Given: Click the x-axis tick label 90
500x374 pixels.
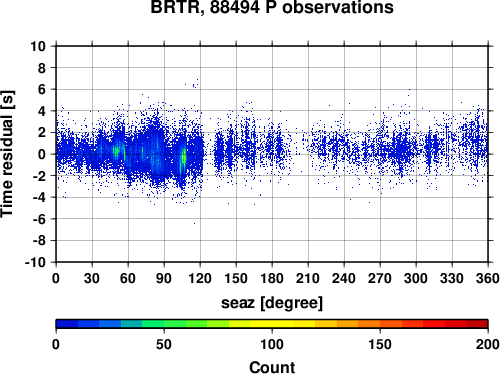Looking at the screenshot, I should click(x=164, y=278).
